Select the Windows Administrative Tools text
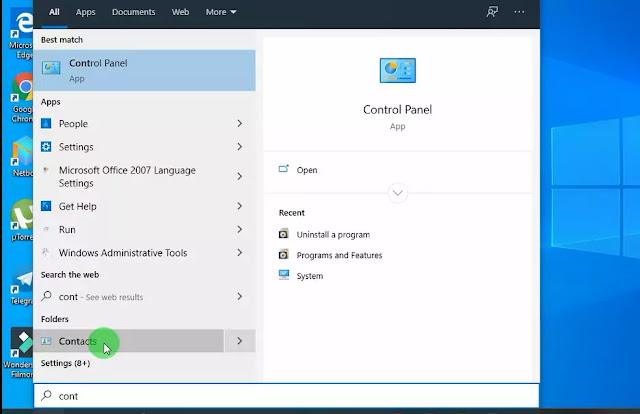This screenshot has height=414, width=640. (123, 253)
